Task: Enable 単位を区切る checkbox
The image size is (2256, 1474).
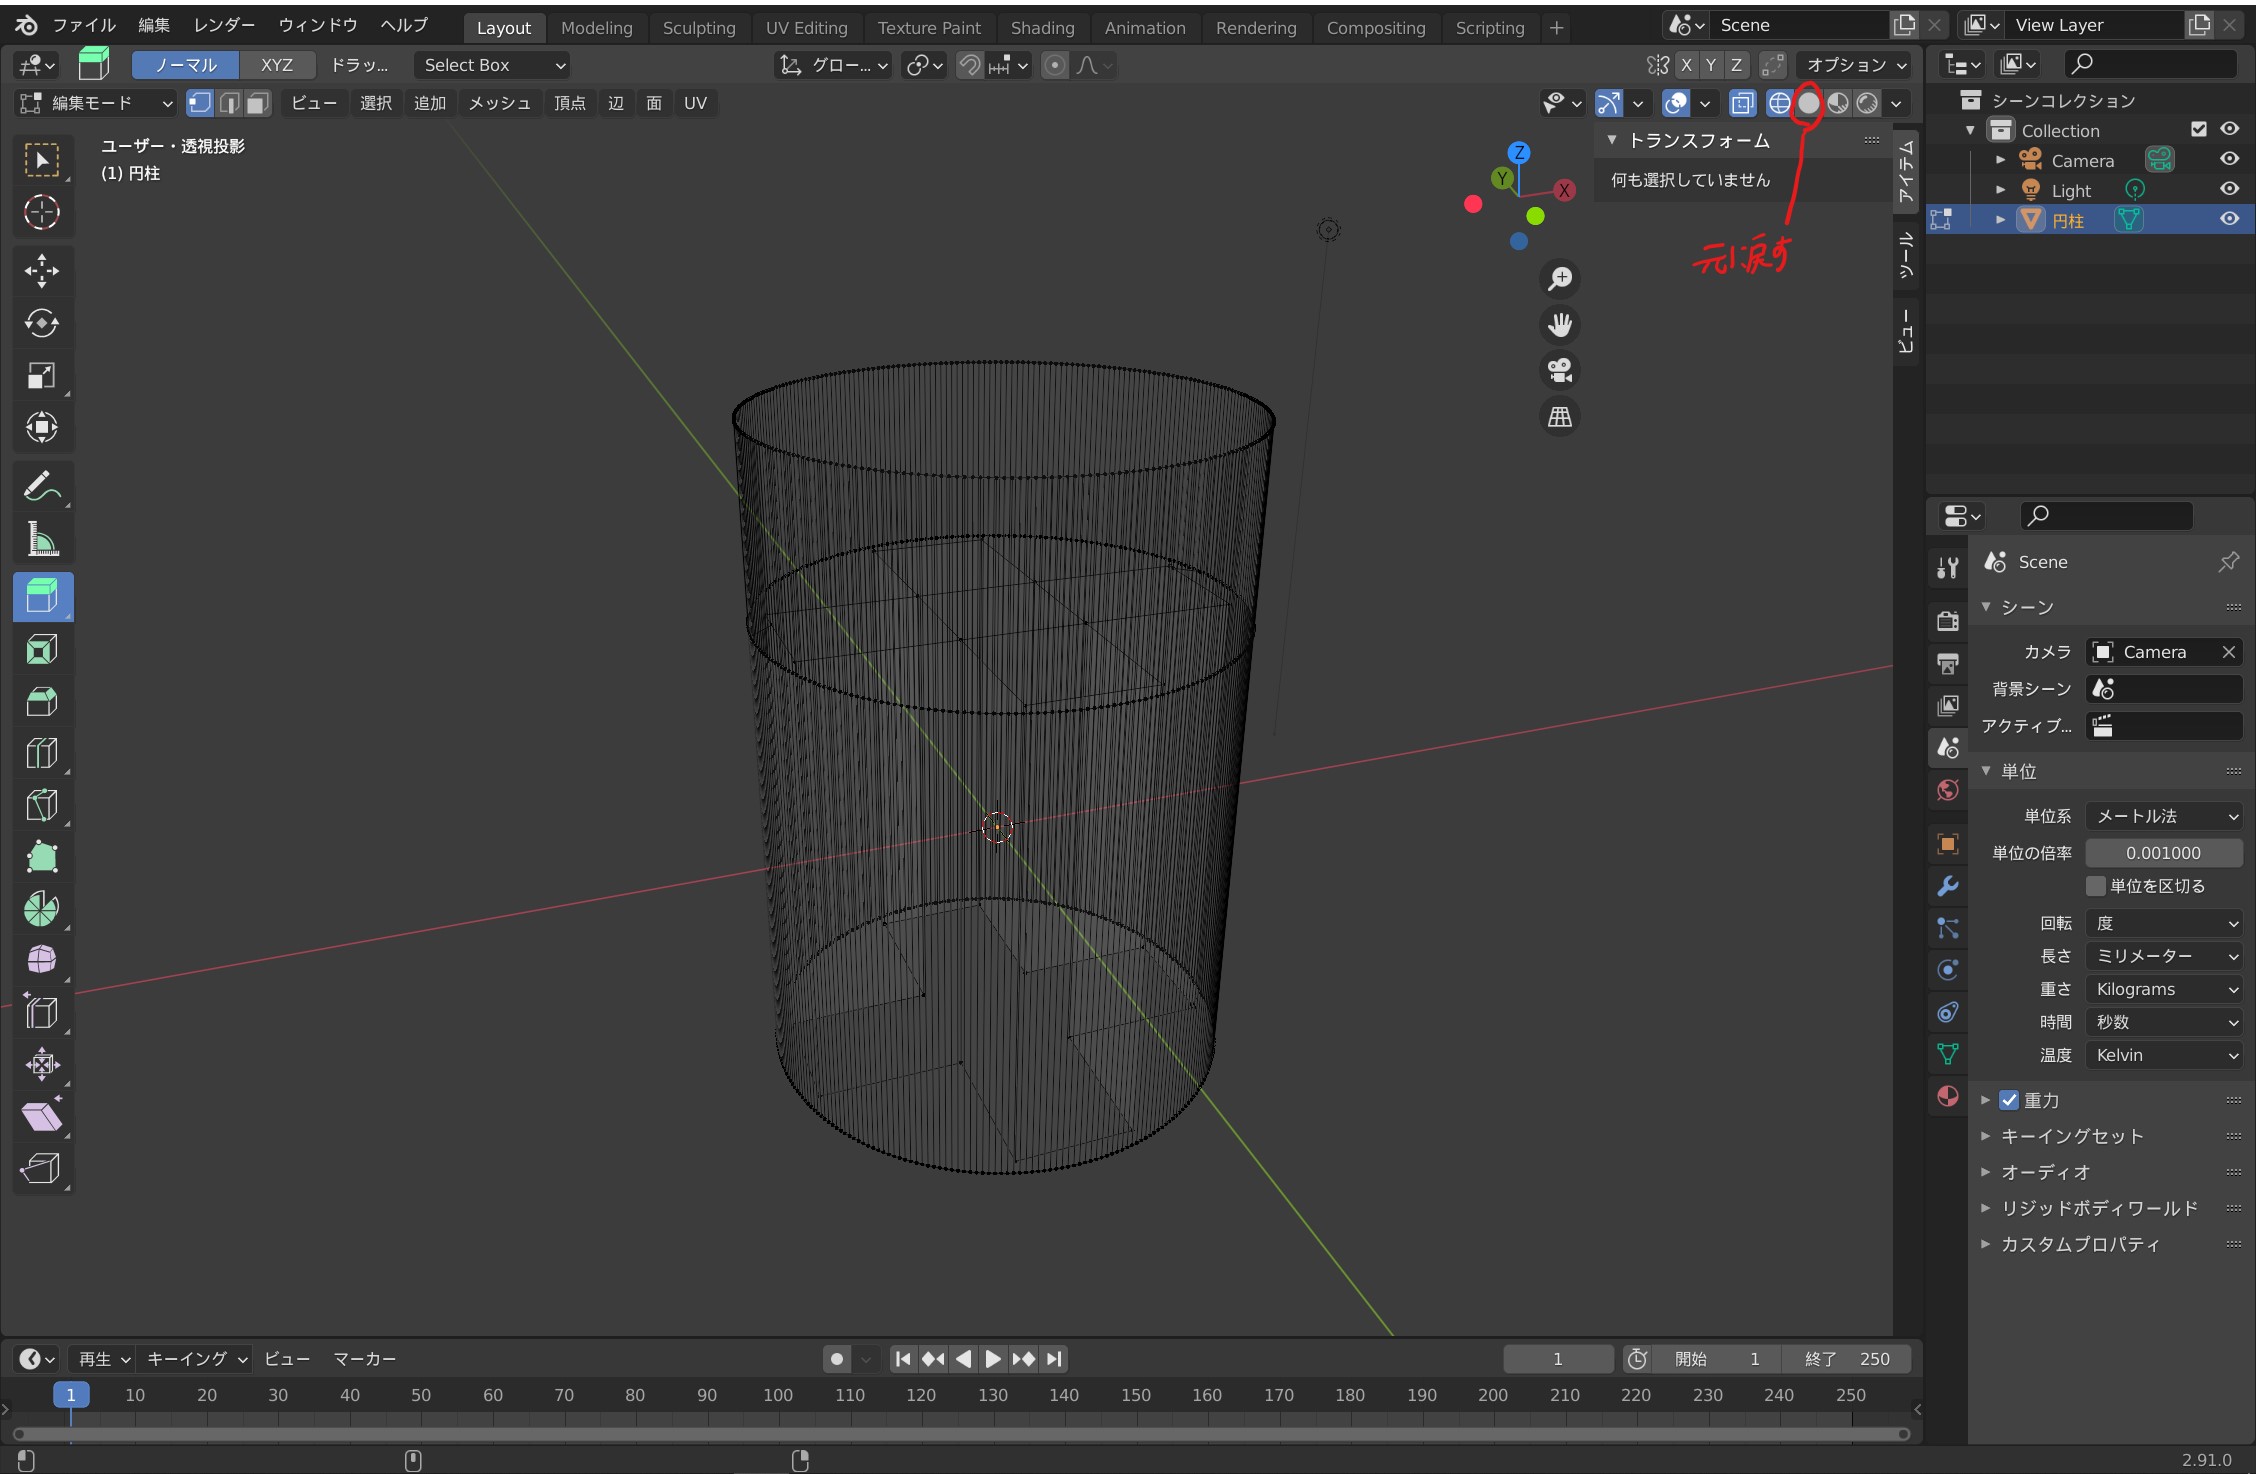Action: point(2095,886)
